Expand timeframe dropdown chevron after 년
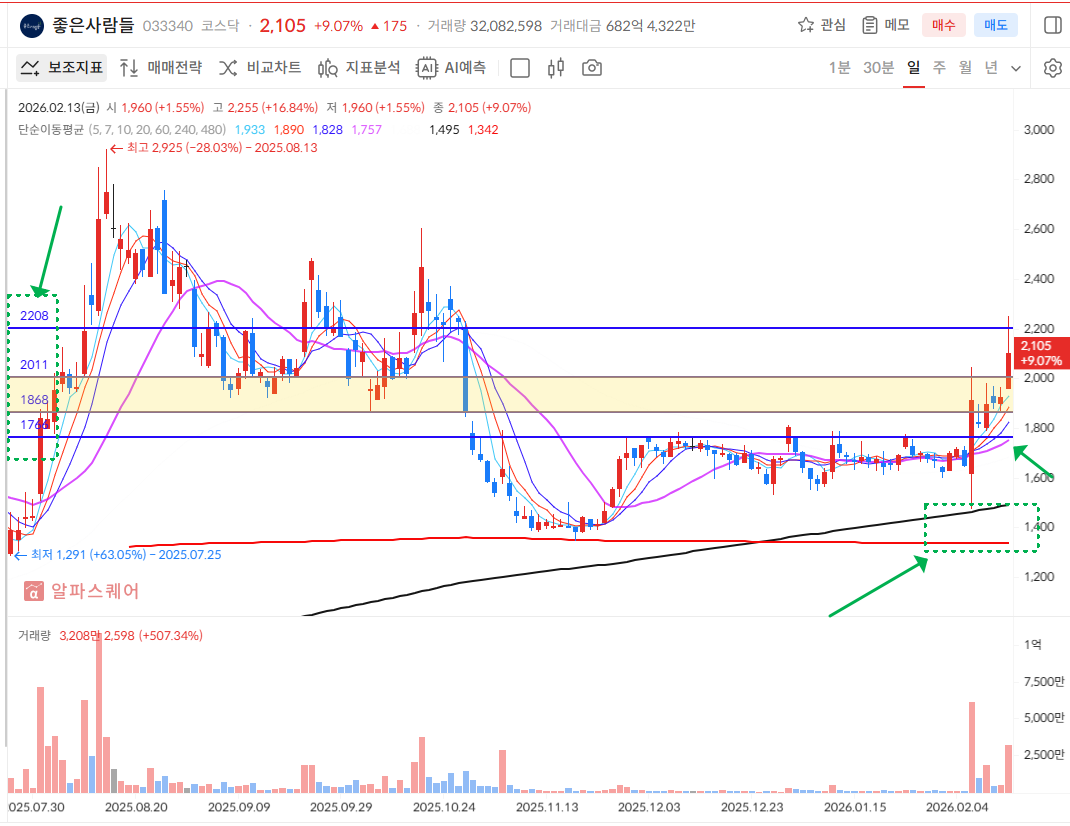Screen dimensions: 1070x826 tap(1016, 69)
